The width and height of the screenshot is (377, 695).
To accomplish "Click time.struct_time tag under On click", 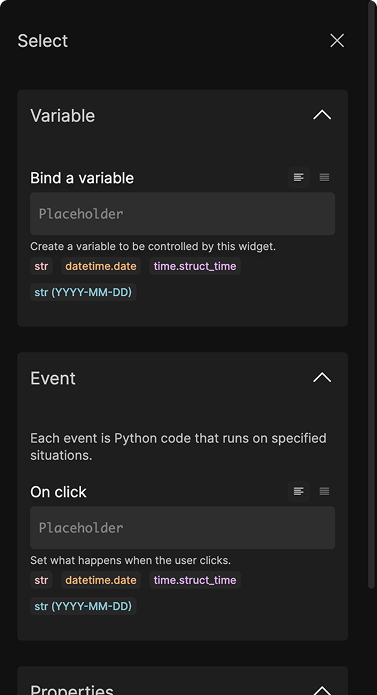I will point(195,580).
